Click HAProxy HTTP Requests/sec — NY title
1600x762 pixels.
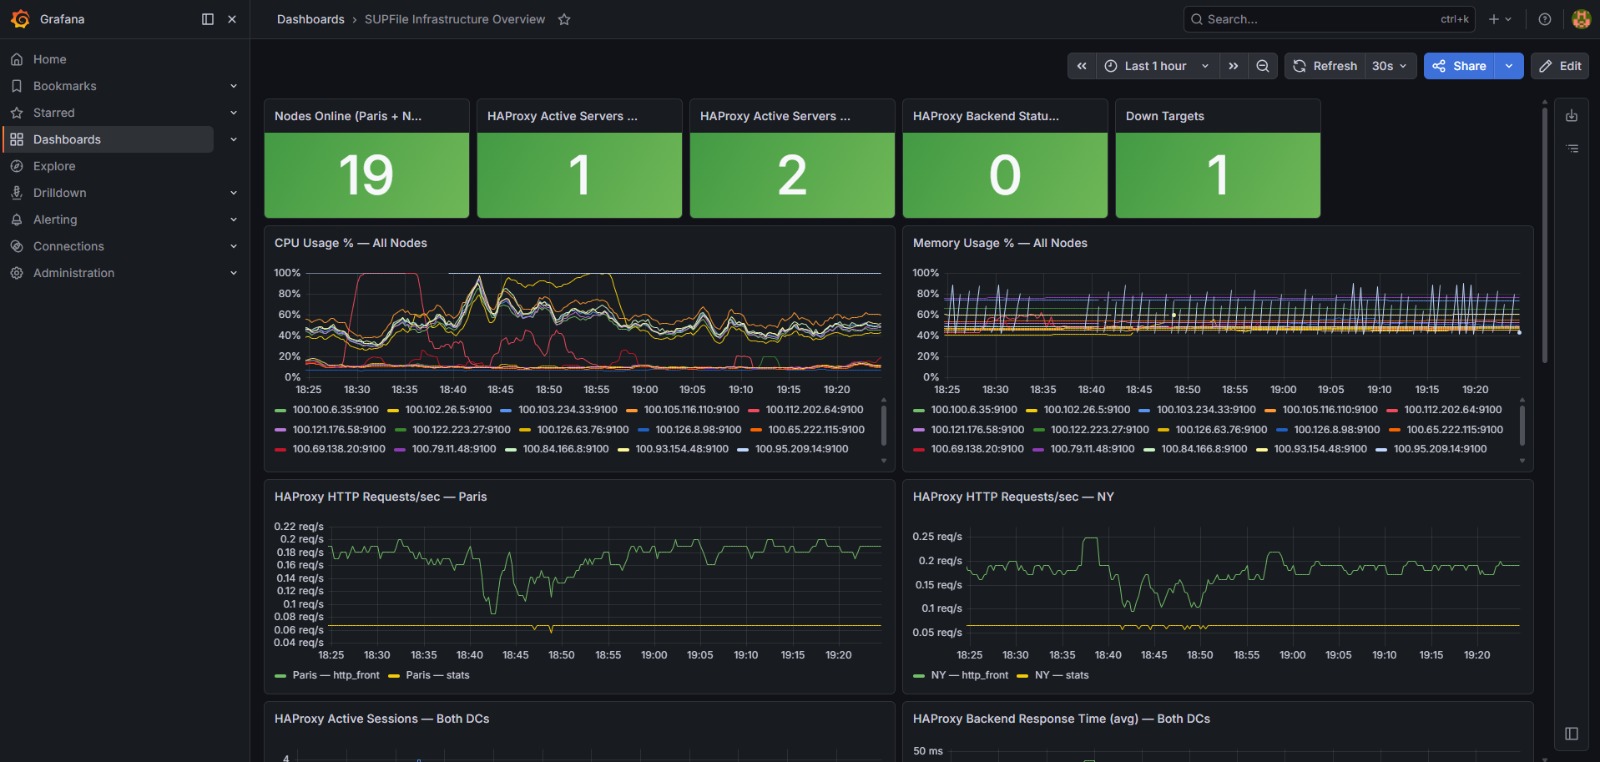tap(1013, 497)
